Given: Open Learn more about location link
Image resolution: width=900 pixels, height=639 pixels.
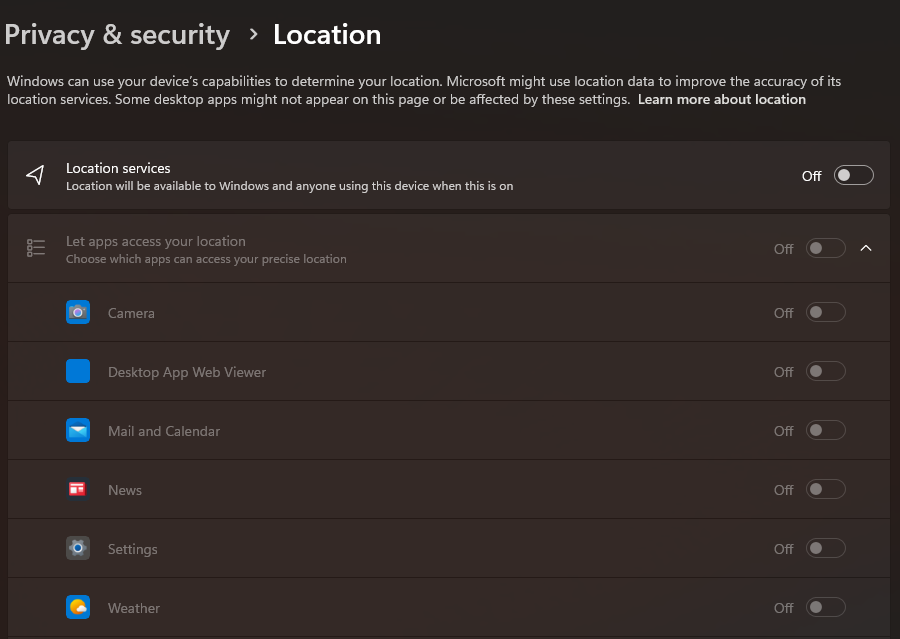Looking at the screenshot, I should click(x=721, y=99).
